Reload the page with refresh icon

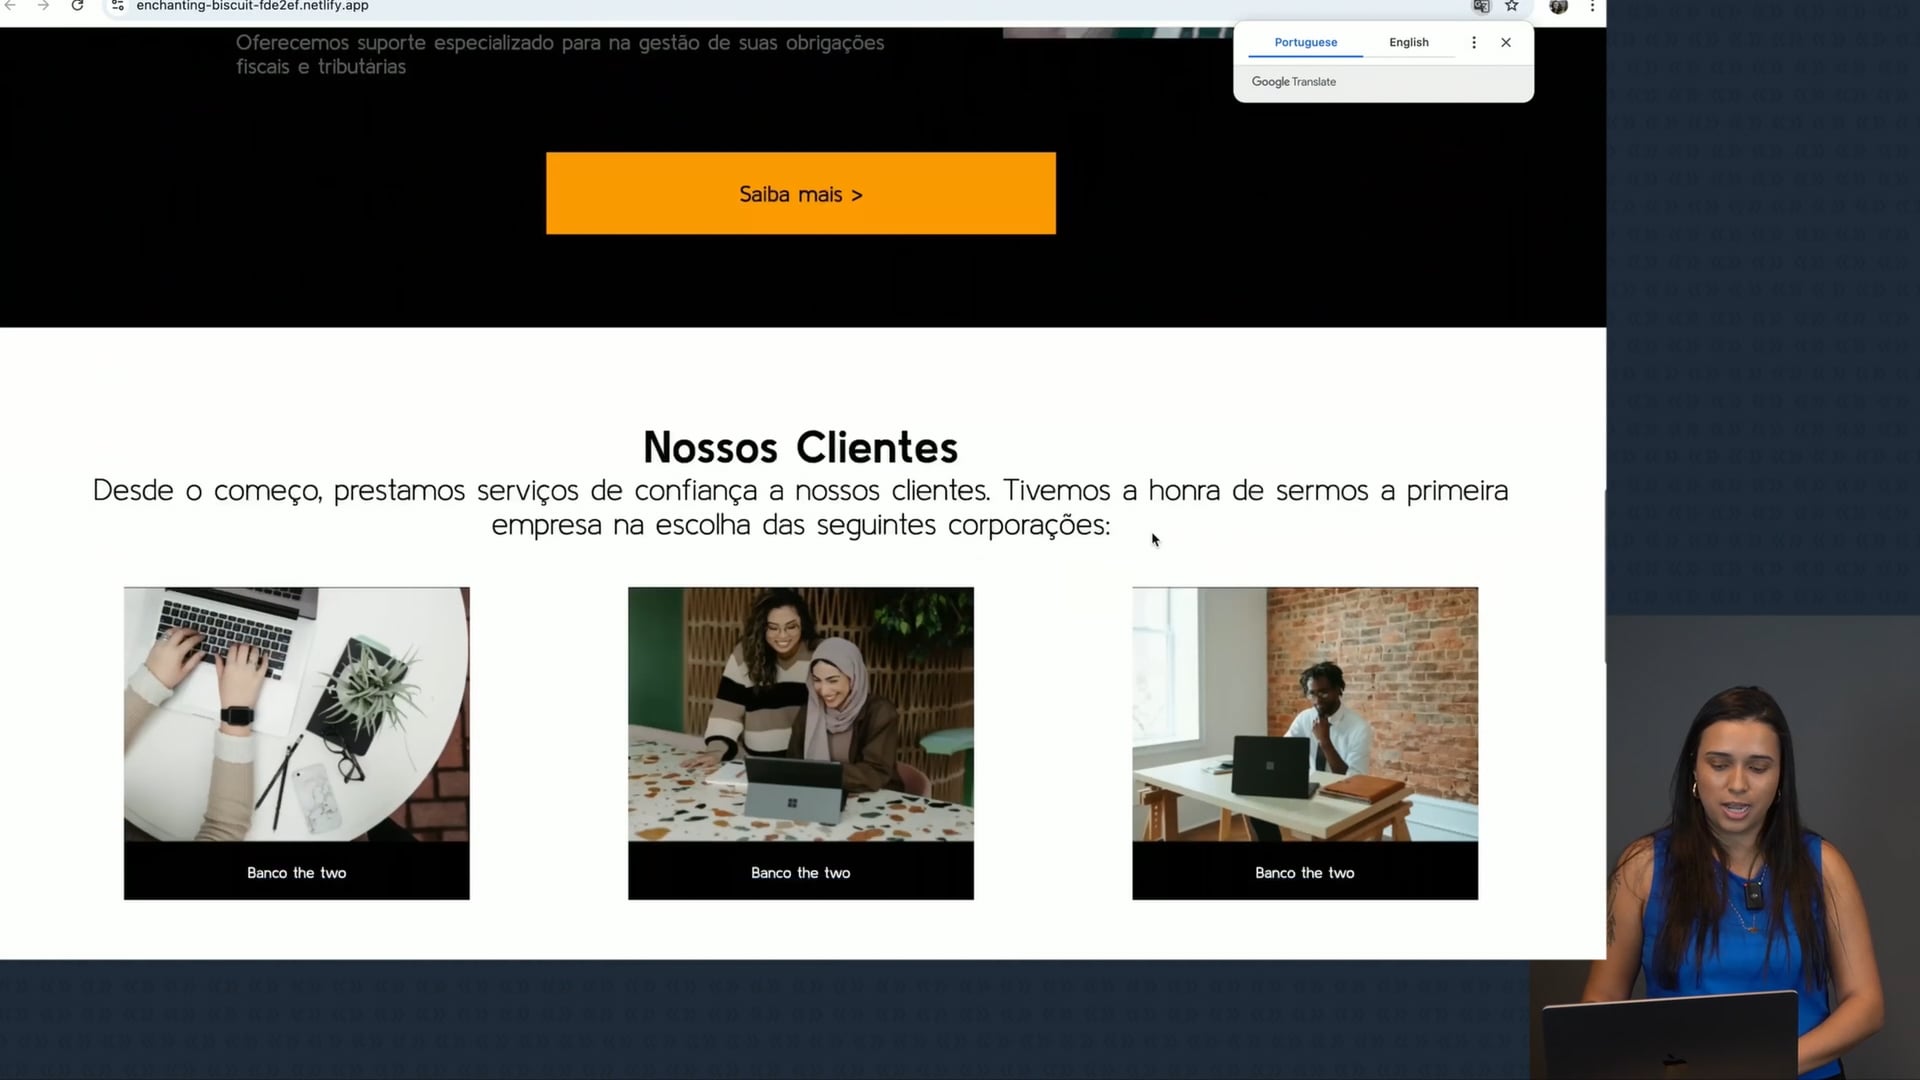[x=77, y=6]
